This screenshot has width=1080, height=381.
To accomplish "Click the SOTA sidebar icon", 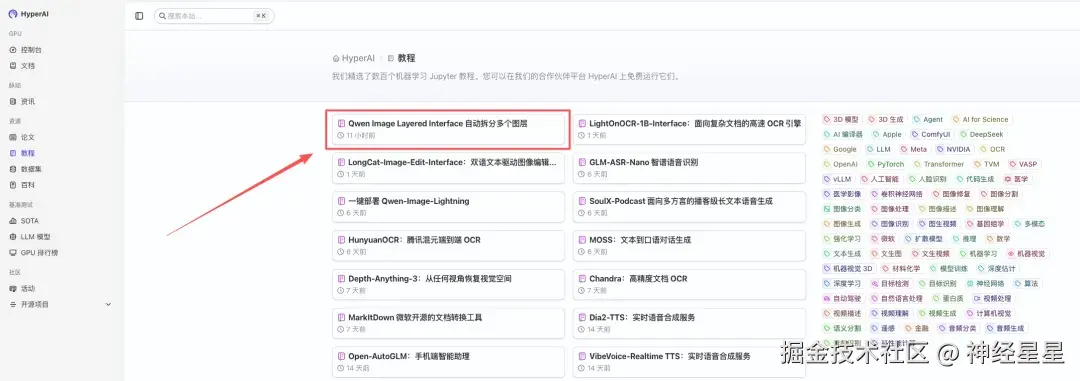I will click(x=13, y=221).
